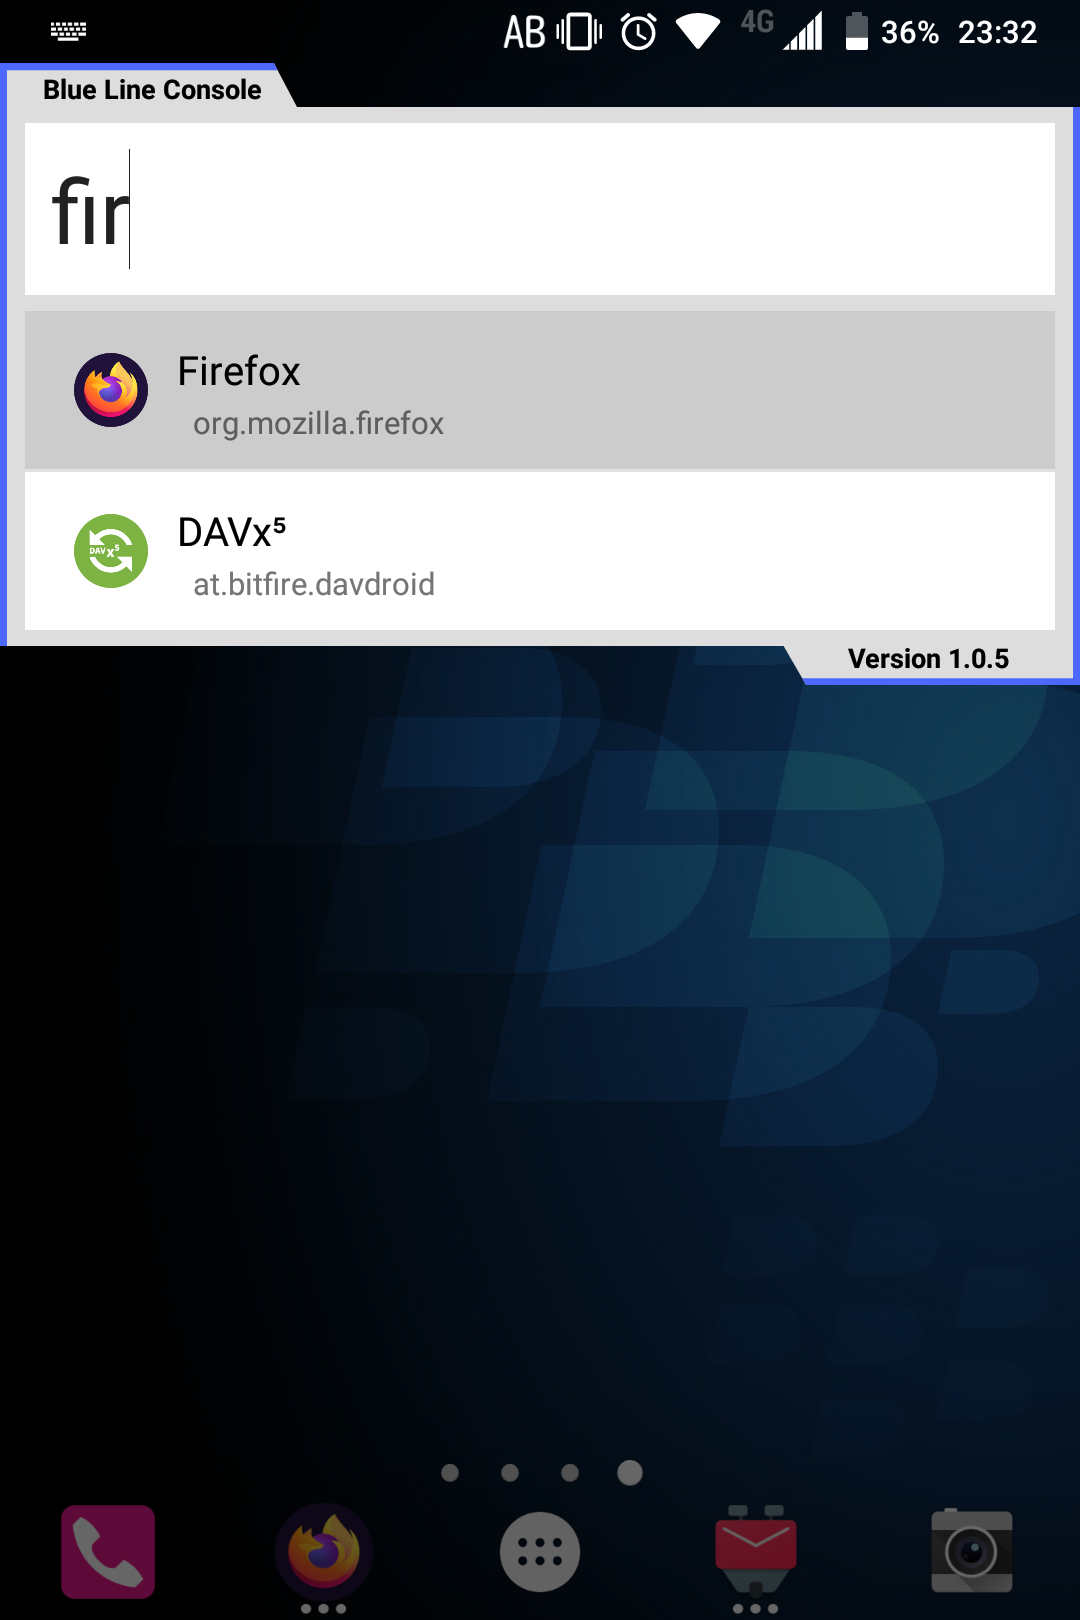Tap the Wi-Fi status icon
Screen dimensions: 1080x1620
point(698,31)
